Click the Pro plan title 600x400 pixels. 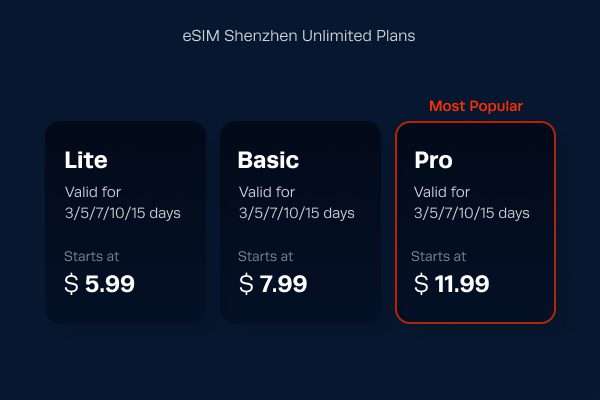click(434, 160)
